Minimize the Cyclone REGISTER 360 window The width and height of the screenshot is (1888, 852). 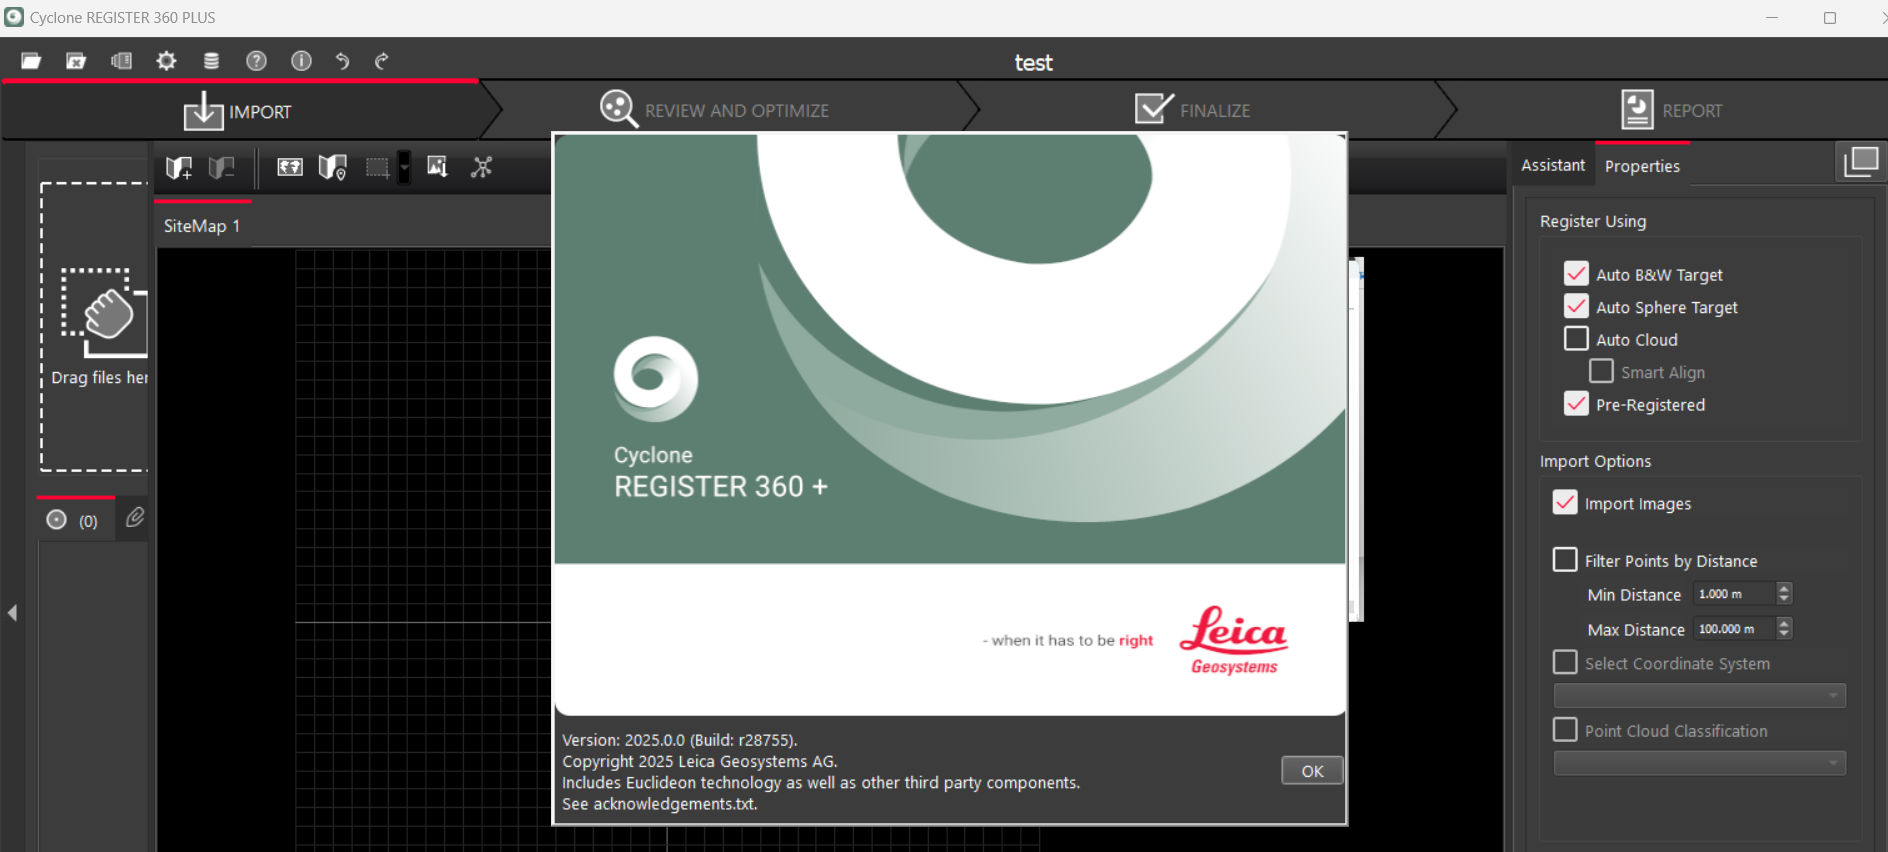point(1772,18)
